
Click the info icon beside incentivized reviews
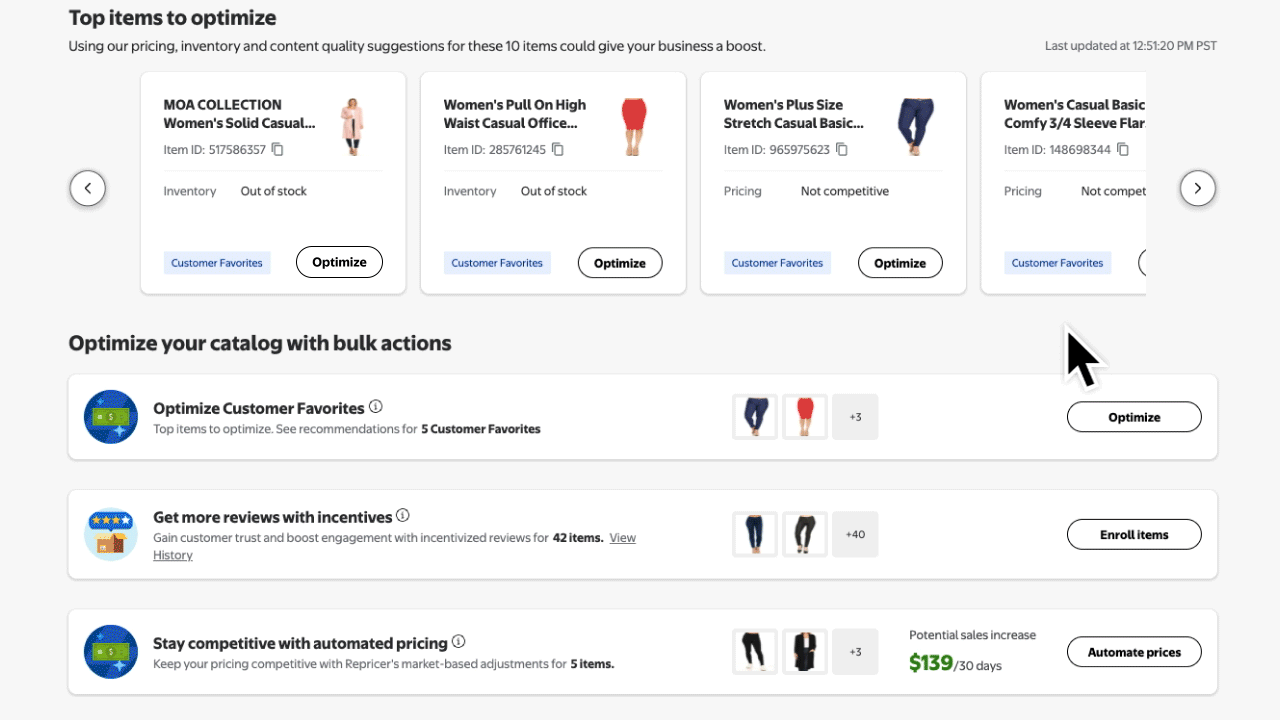tap(403, 514)
